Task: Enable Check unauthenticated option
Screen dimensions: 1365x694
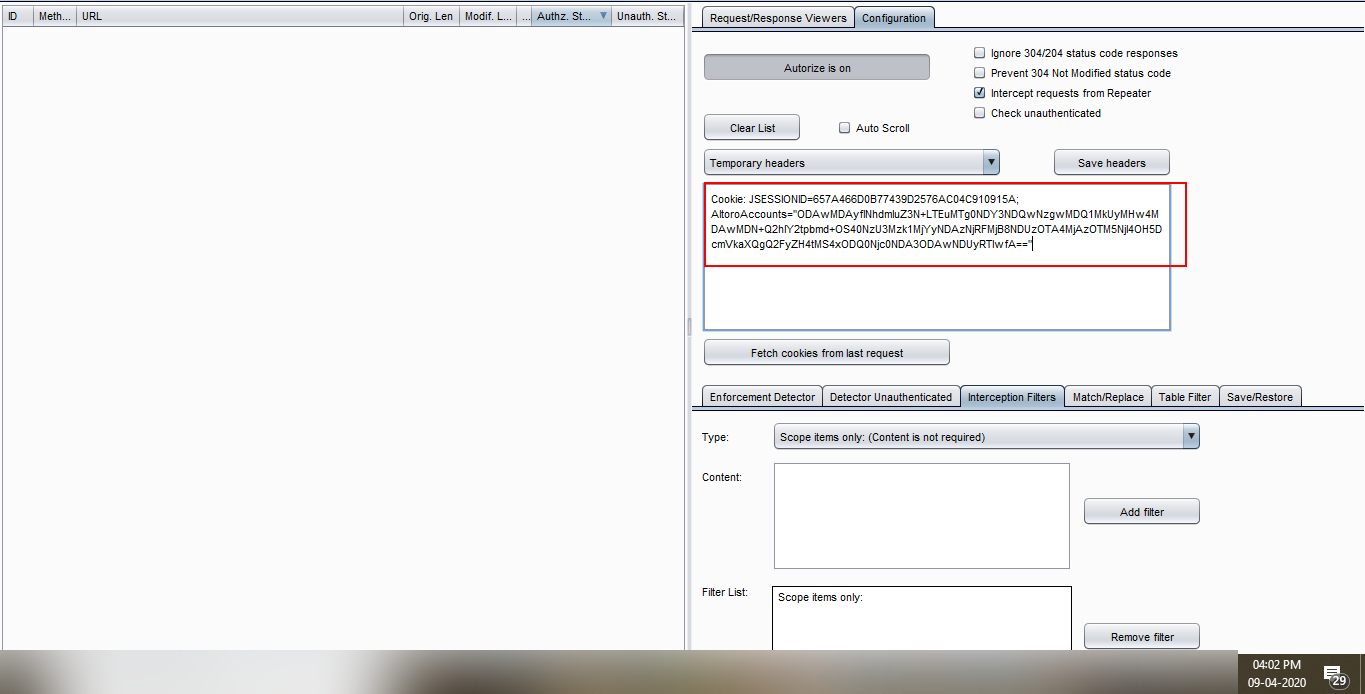Action: click(980, 113)
